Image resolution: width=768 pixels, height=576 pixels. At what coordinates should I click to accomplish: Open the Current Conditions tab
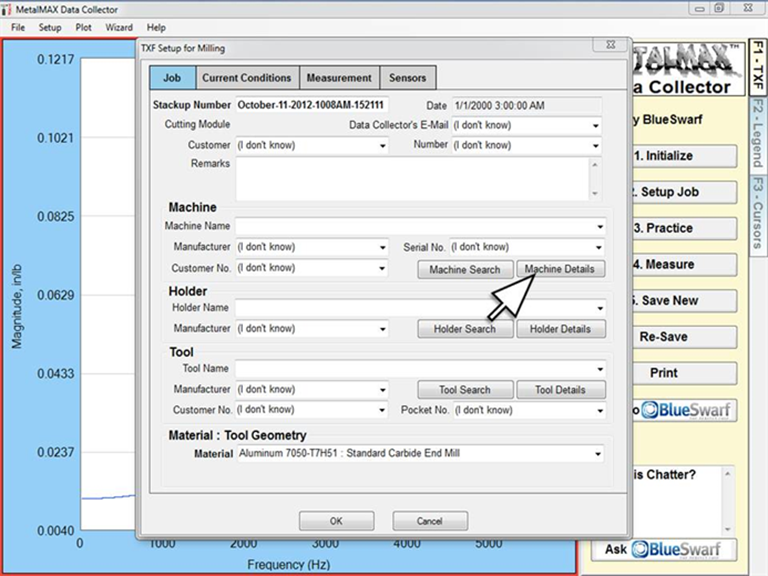(x=247, y=78)
